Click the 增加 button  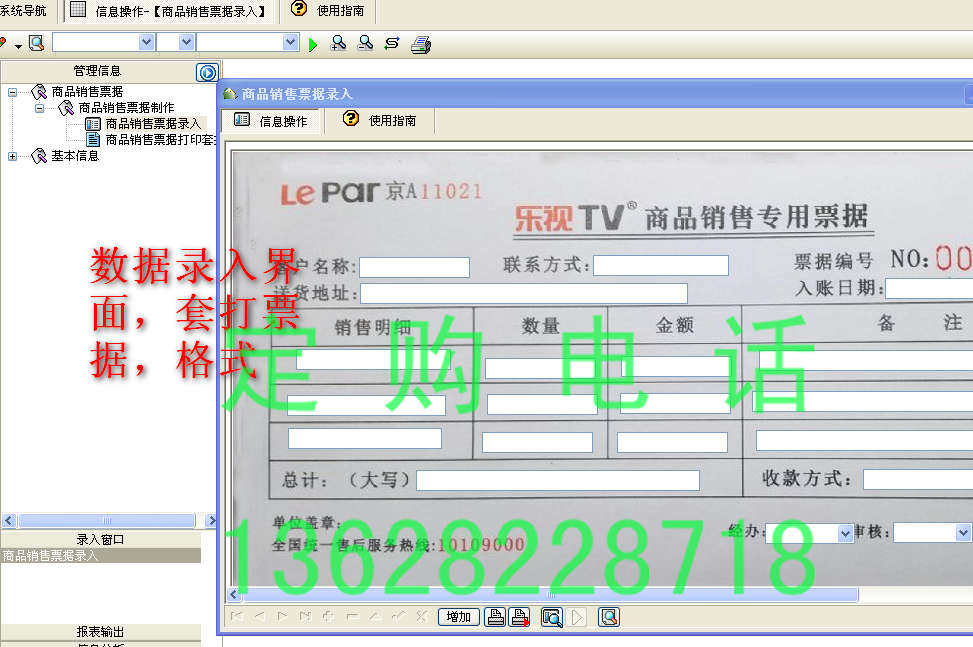pyautogui.click(x=459, y=617)
